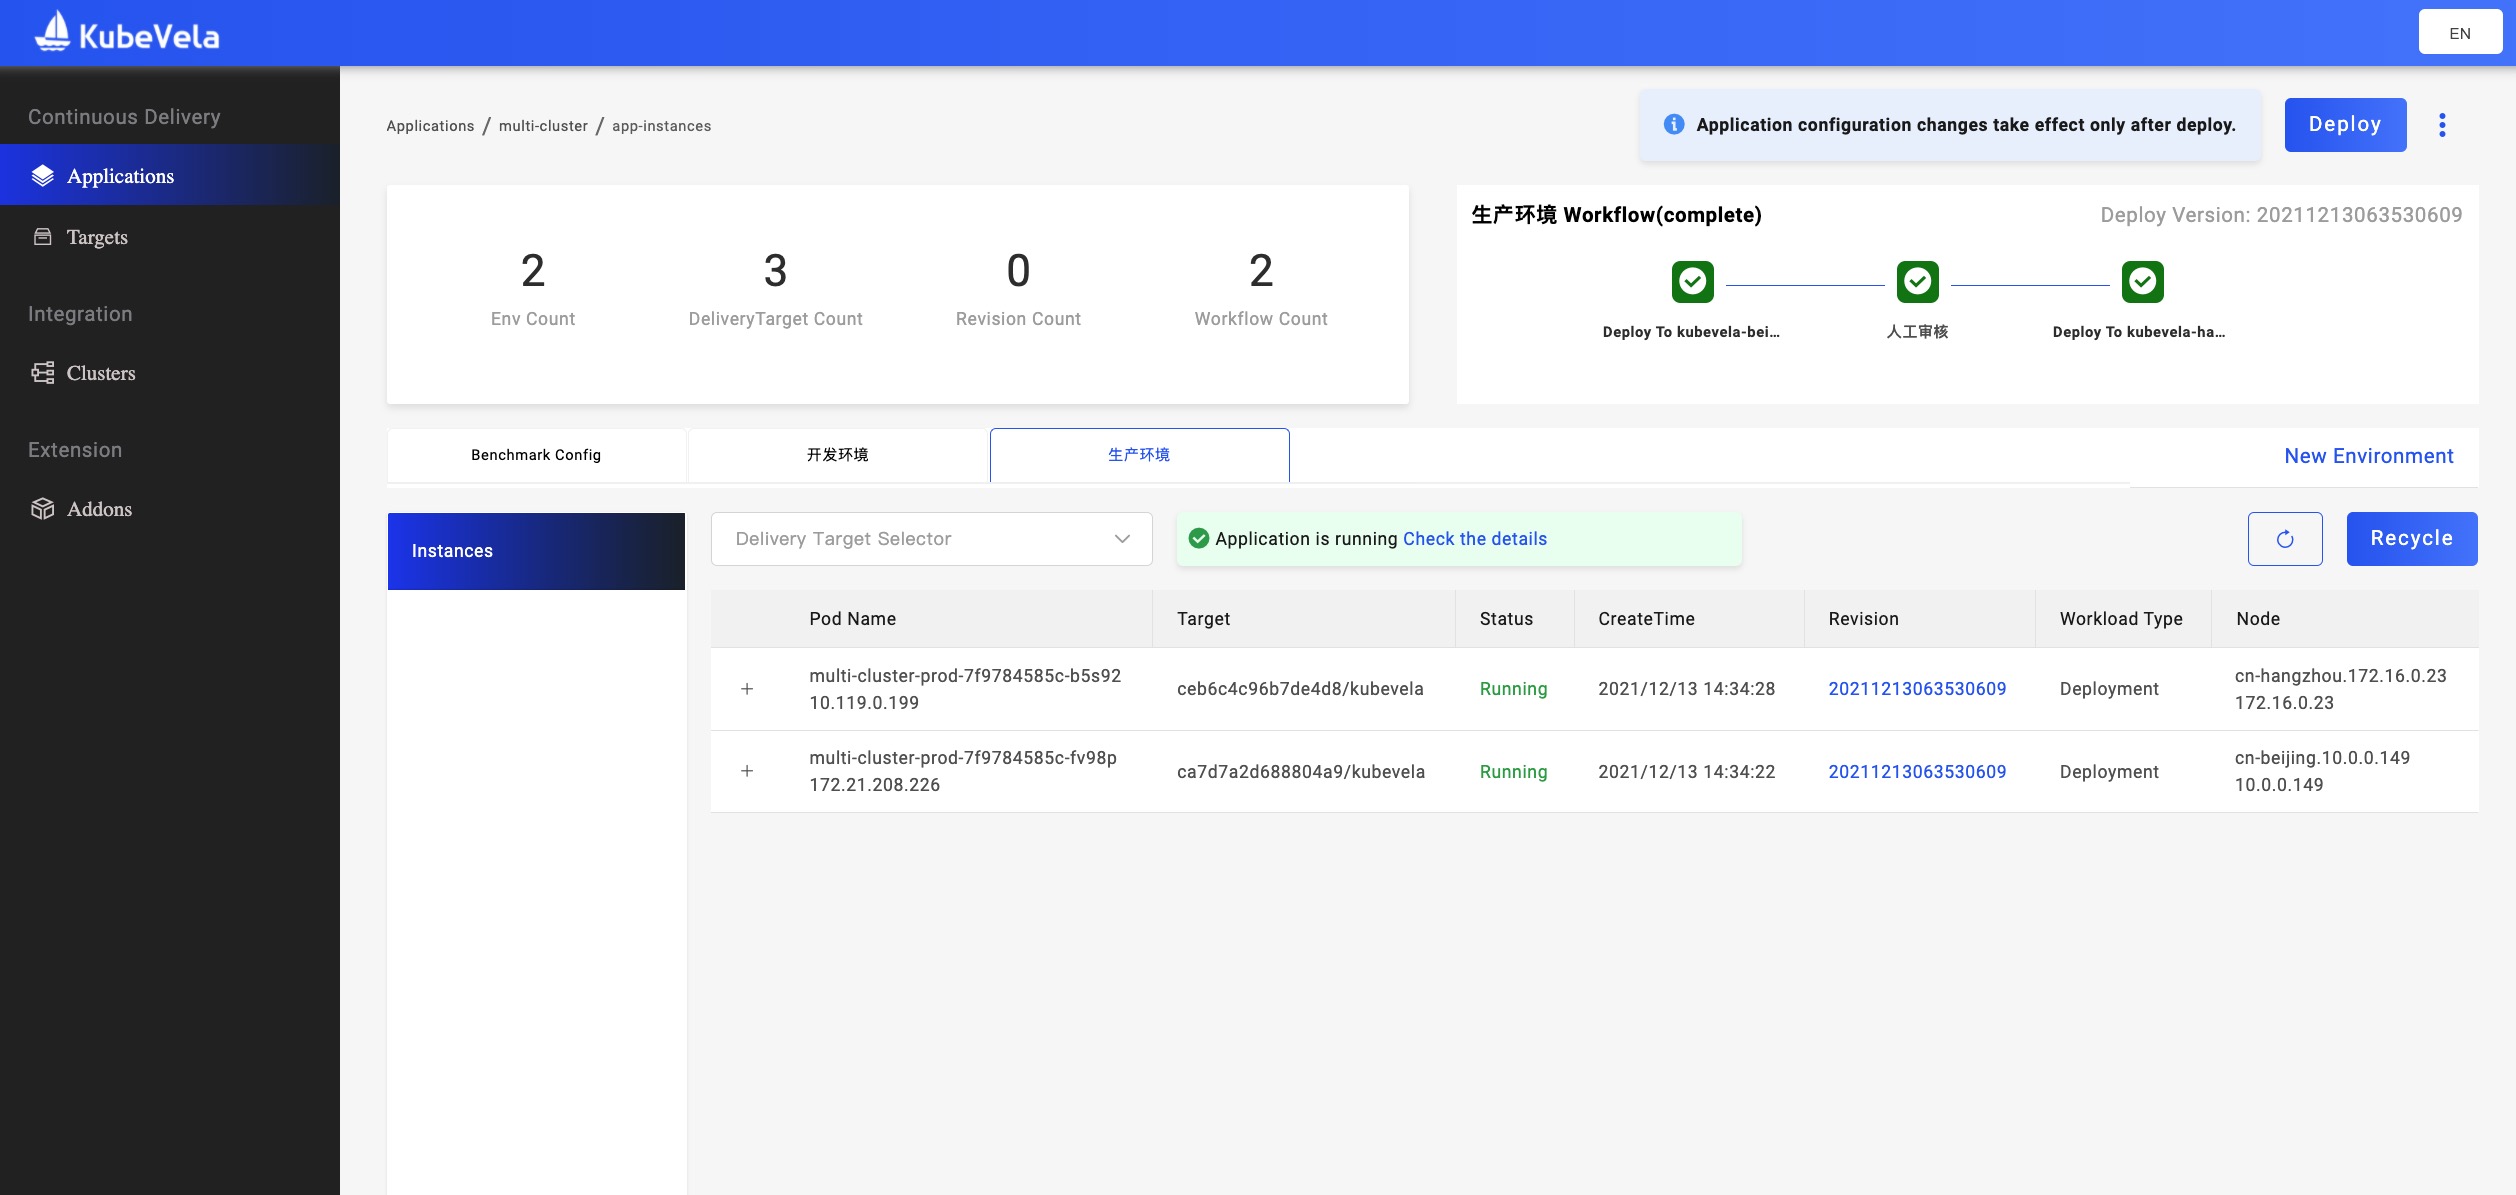Click the Check the details link
Viewport: 2516px width, 1195px height.
[x=1474, y=539]
